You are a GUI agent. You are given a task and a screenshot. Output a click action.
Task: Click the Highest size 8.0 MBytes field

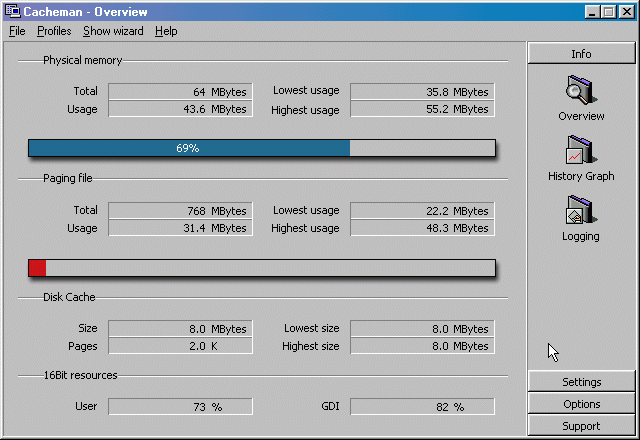click(x=422, y=346)
